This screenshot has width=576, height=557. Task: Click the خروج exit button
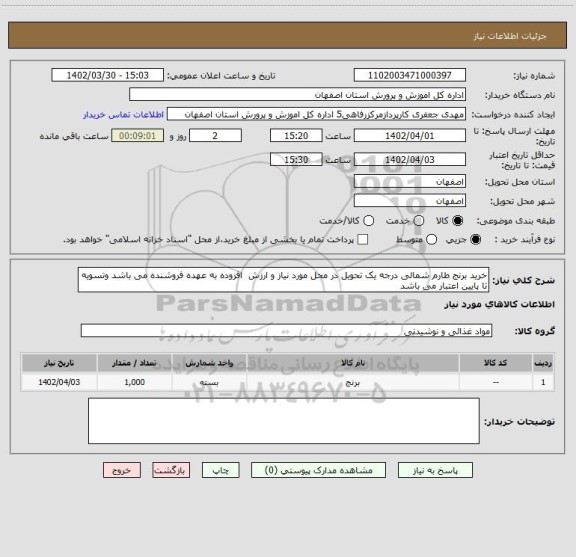122,470
